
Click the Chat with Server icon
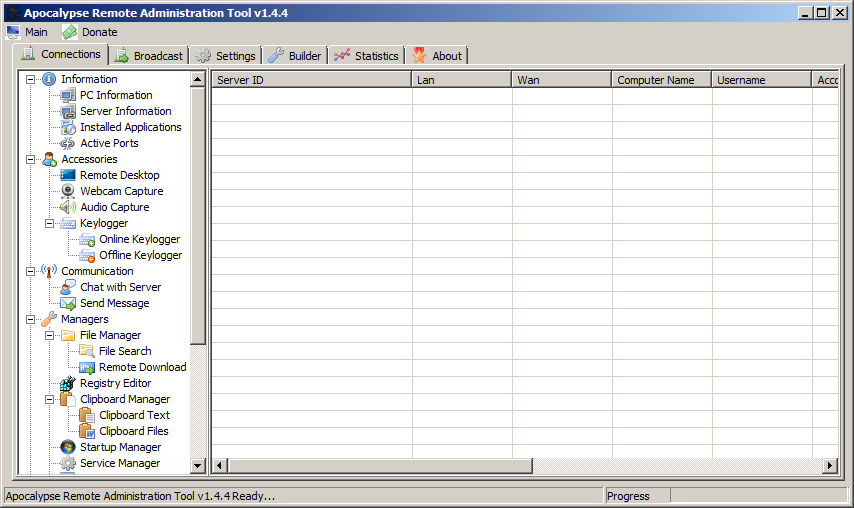(68, 287)
